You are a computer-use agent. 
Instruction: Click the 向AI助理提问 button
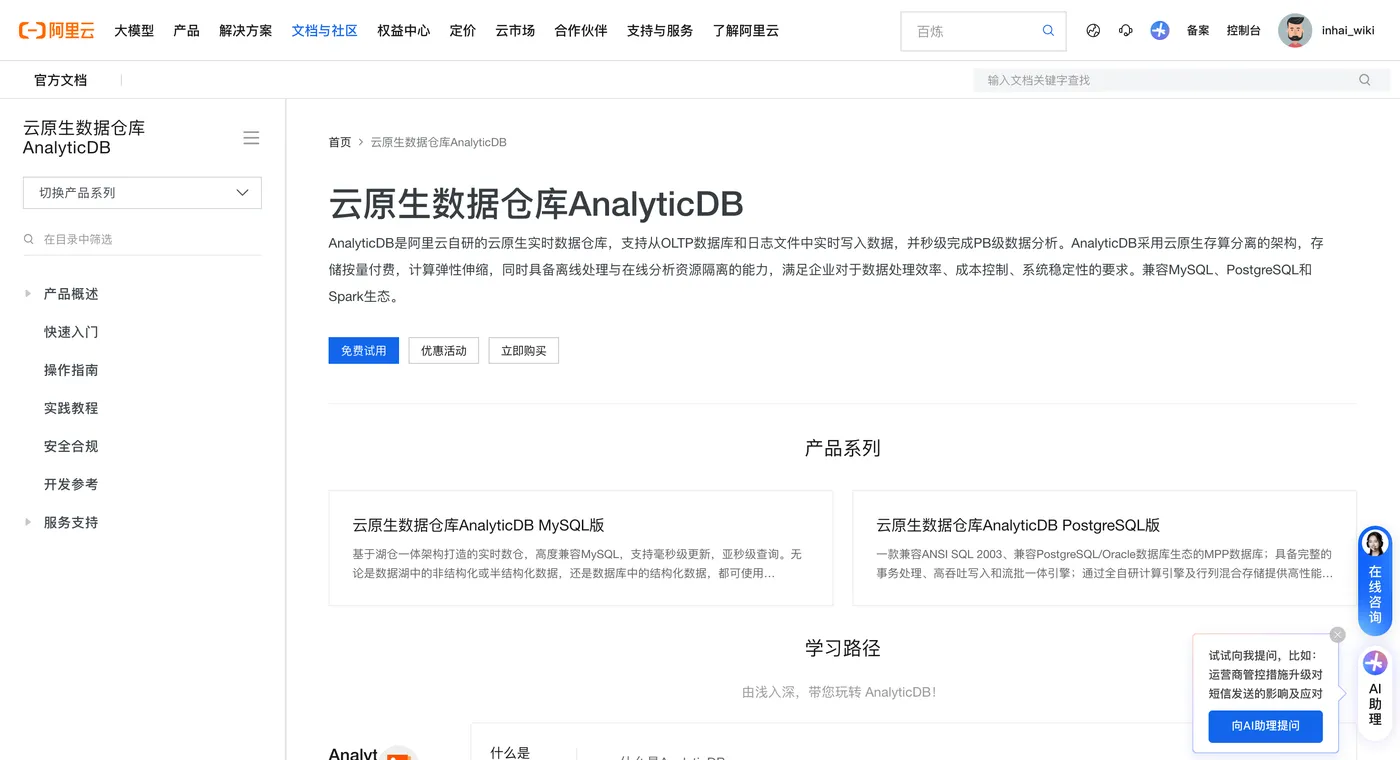tap(1266, 726)
